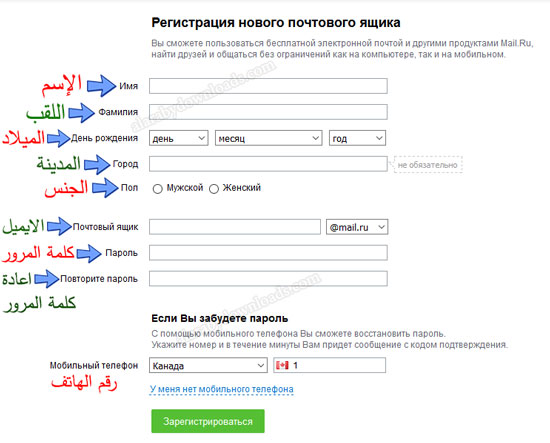550x443 pixels.
Task: Click the Пароль password input field
Action: (x=268, y=253)
